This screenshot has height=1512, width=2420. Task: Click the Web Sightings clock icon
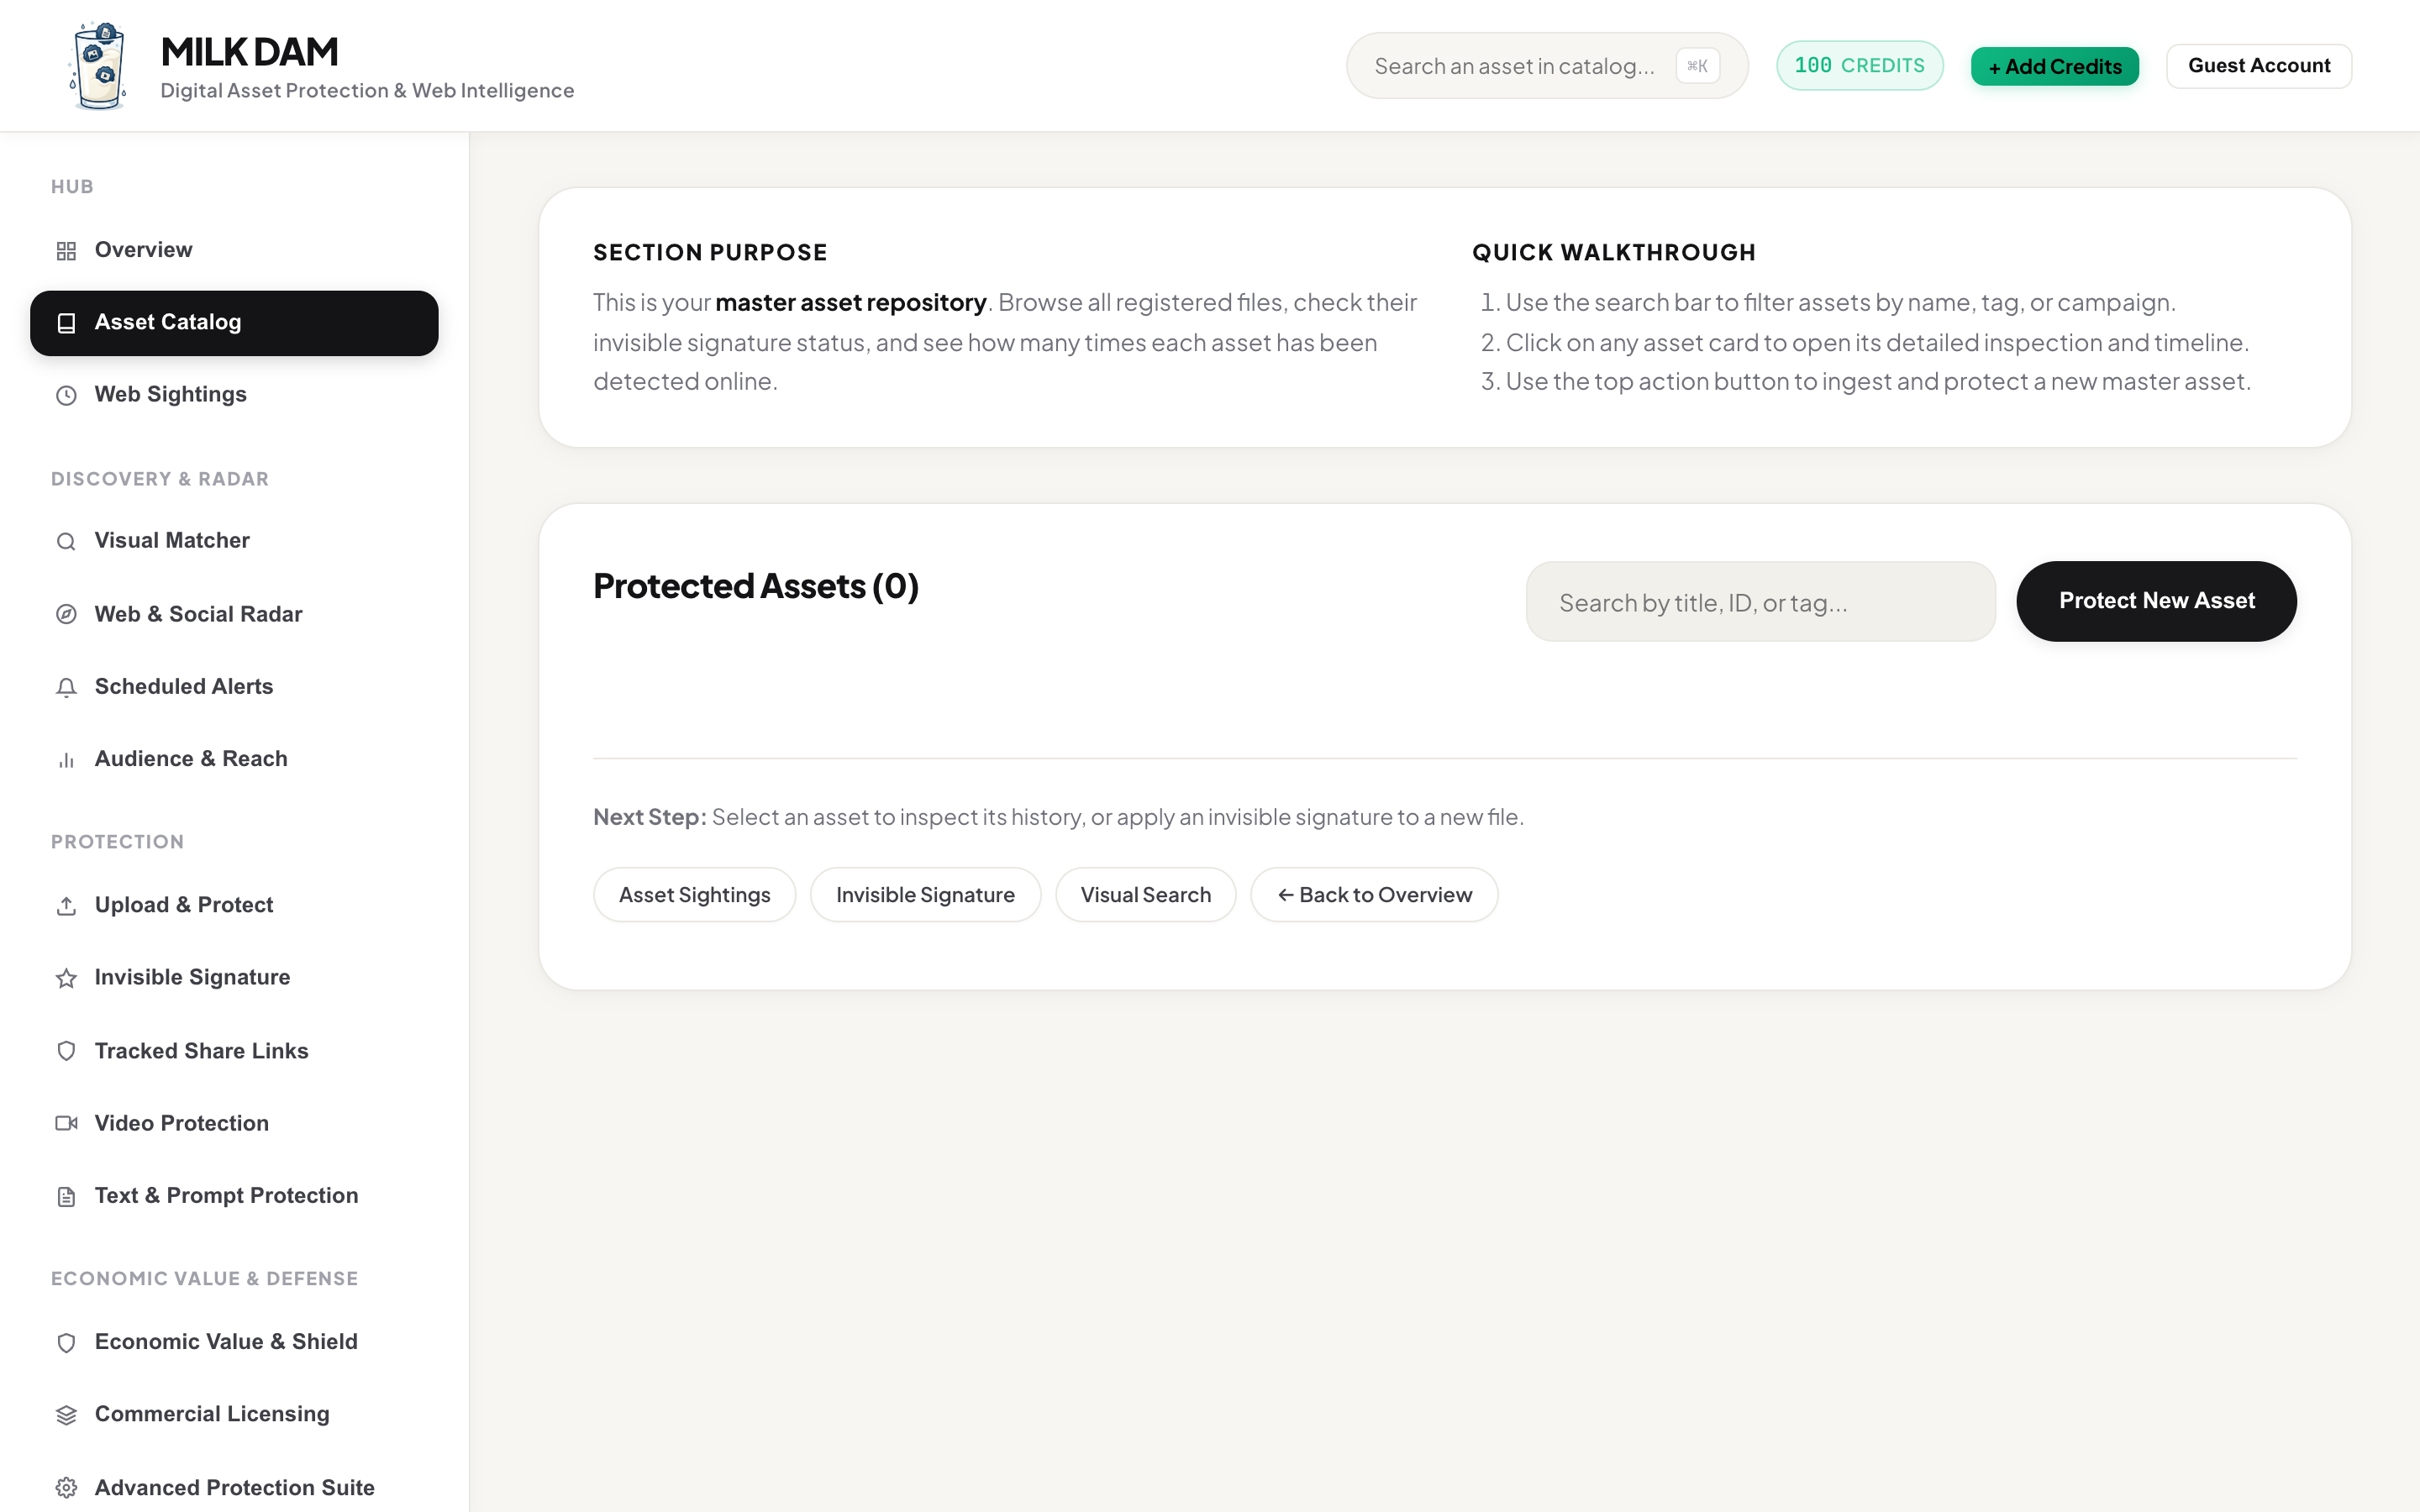tap(66, 395)
